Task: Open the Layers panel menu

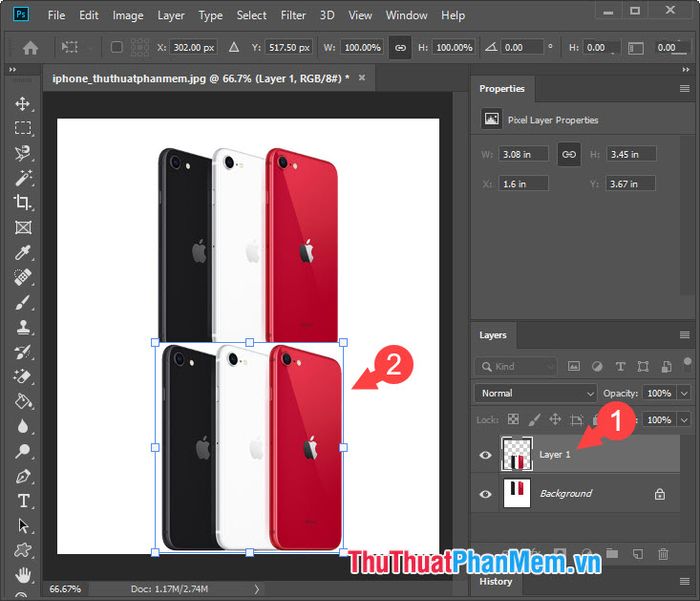Action: 684,335
